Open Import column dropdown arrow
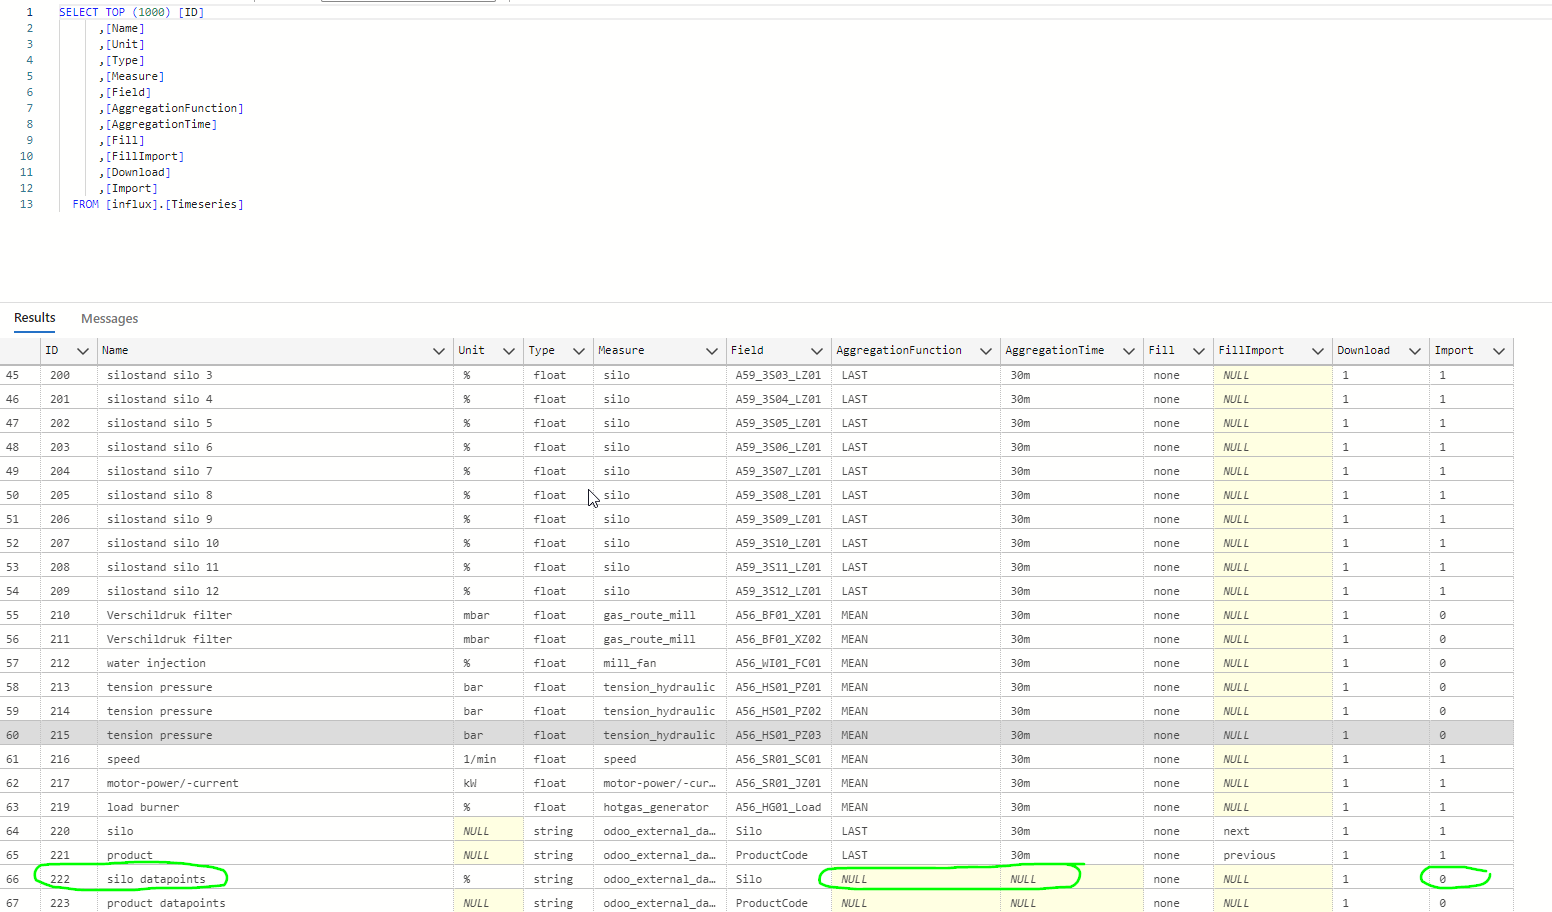The width and height of the screenshot is (1552, 912). (1498, 351)
